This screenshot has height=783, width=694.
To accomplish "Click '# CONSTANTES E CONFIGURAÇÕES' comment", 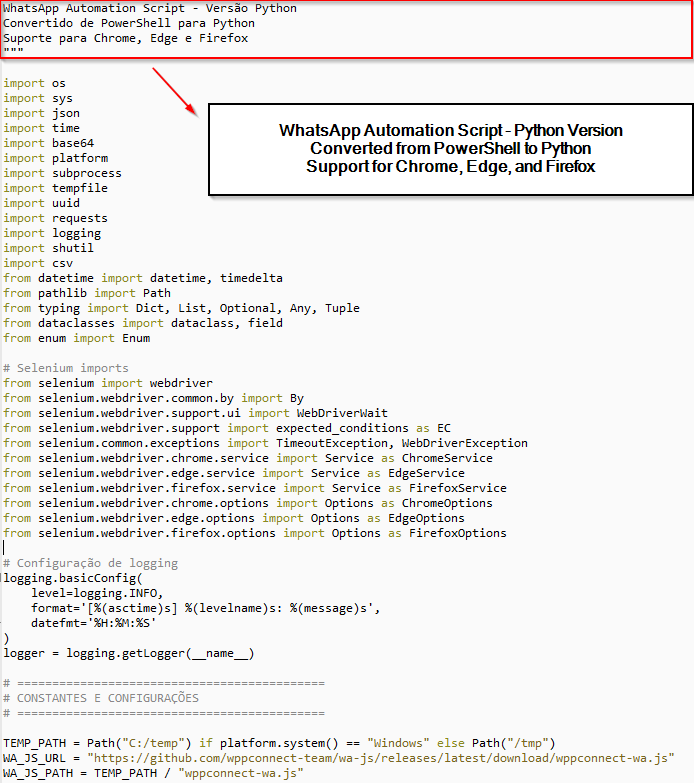I will (x=101, y=698).
